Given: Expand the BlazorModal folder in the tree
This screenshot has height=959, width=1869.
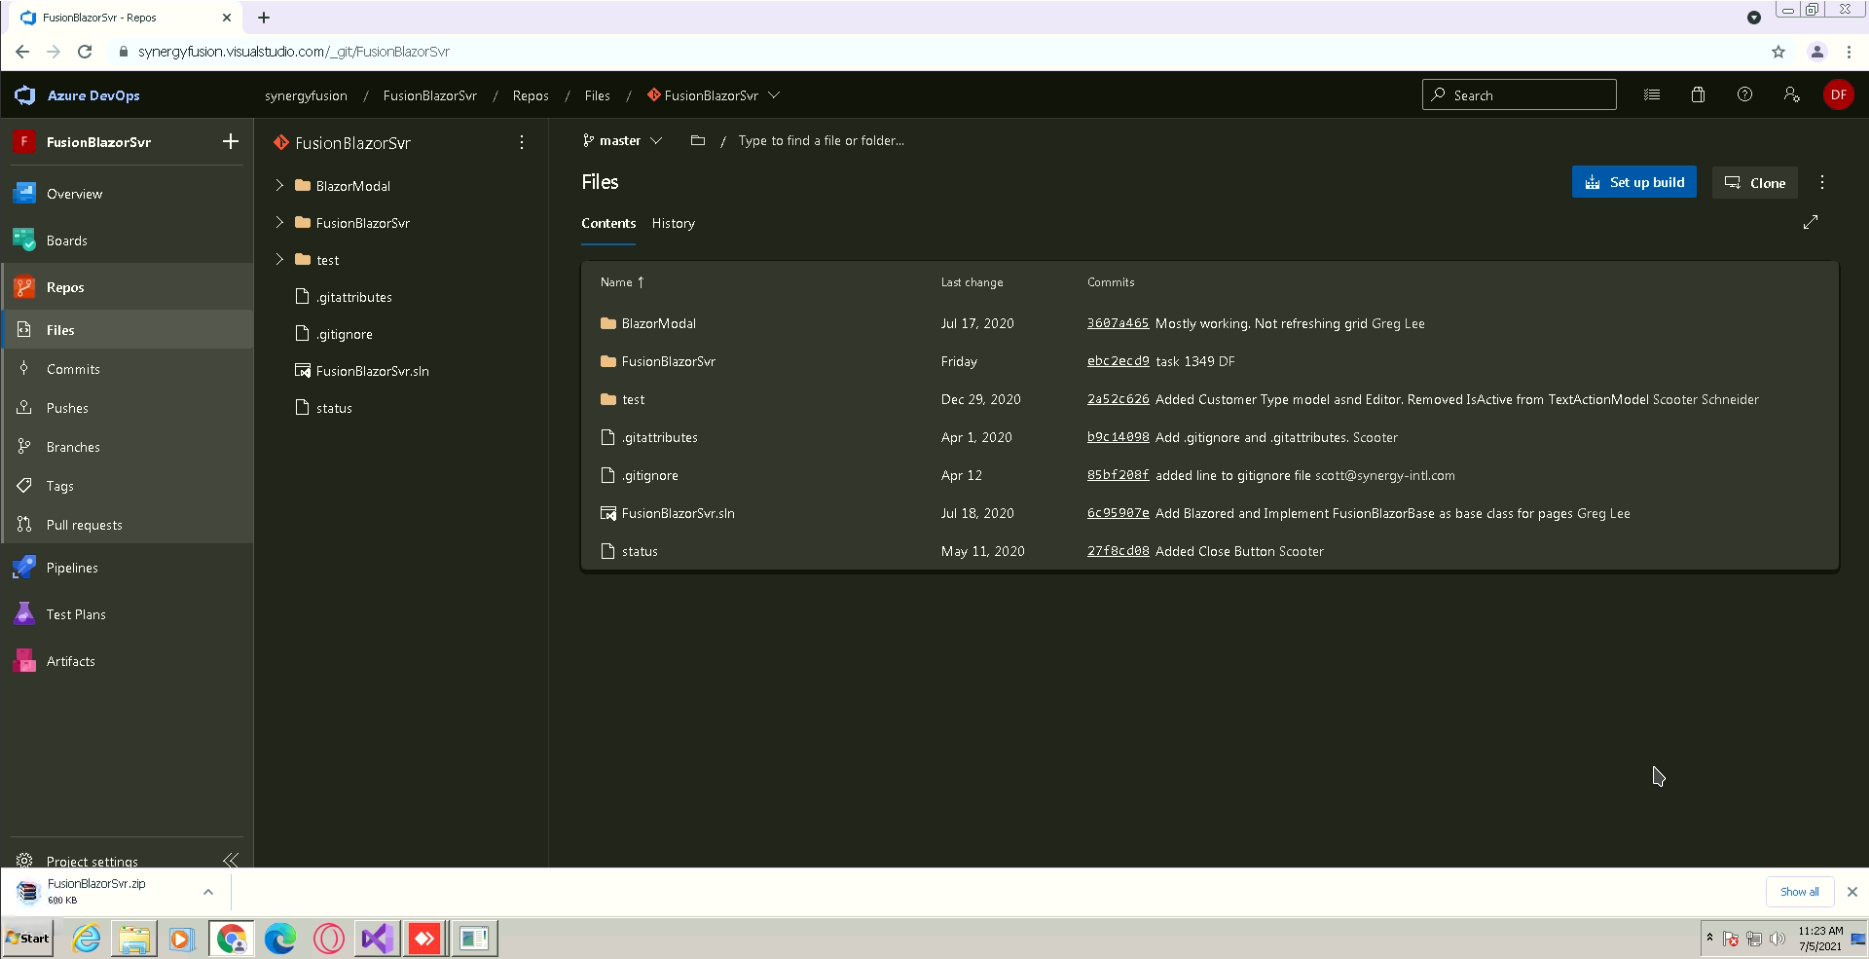Looking at the screenshot, I should coord(280,186).
